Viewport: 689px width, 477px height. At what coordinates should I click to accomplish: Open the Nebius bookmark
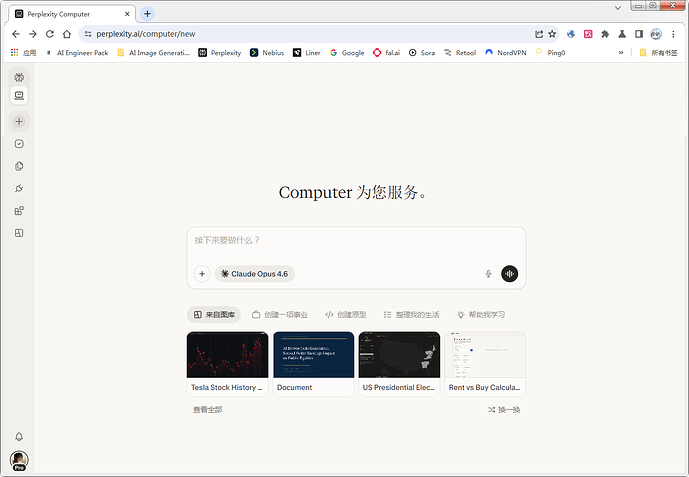point(267,53)
